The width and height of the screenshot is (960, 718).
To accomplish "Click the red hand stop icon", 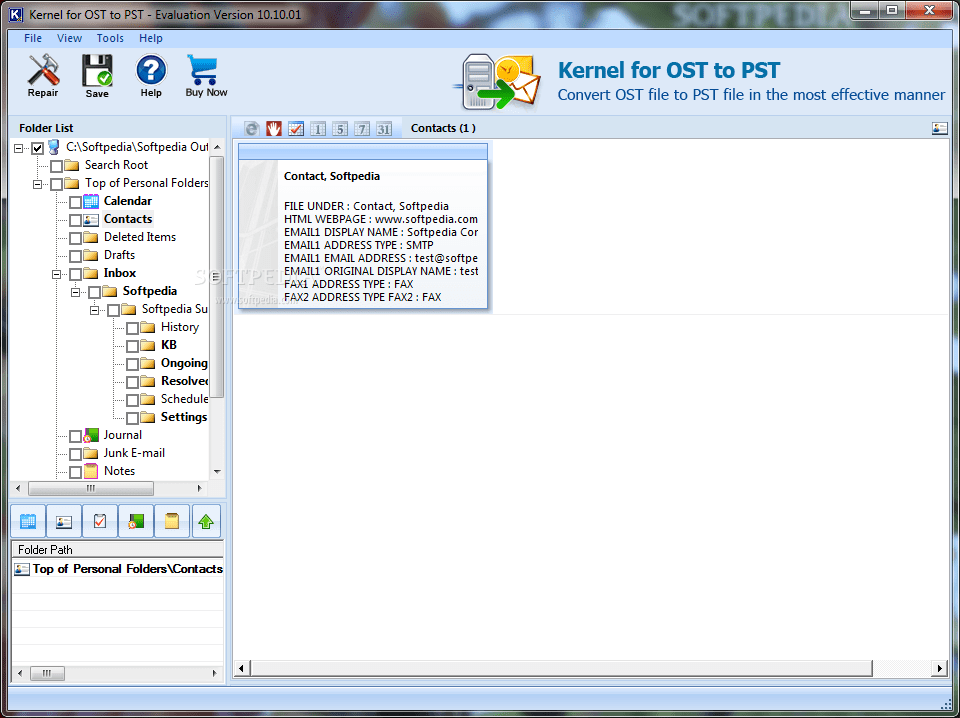I will (274, 129).
